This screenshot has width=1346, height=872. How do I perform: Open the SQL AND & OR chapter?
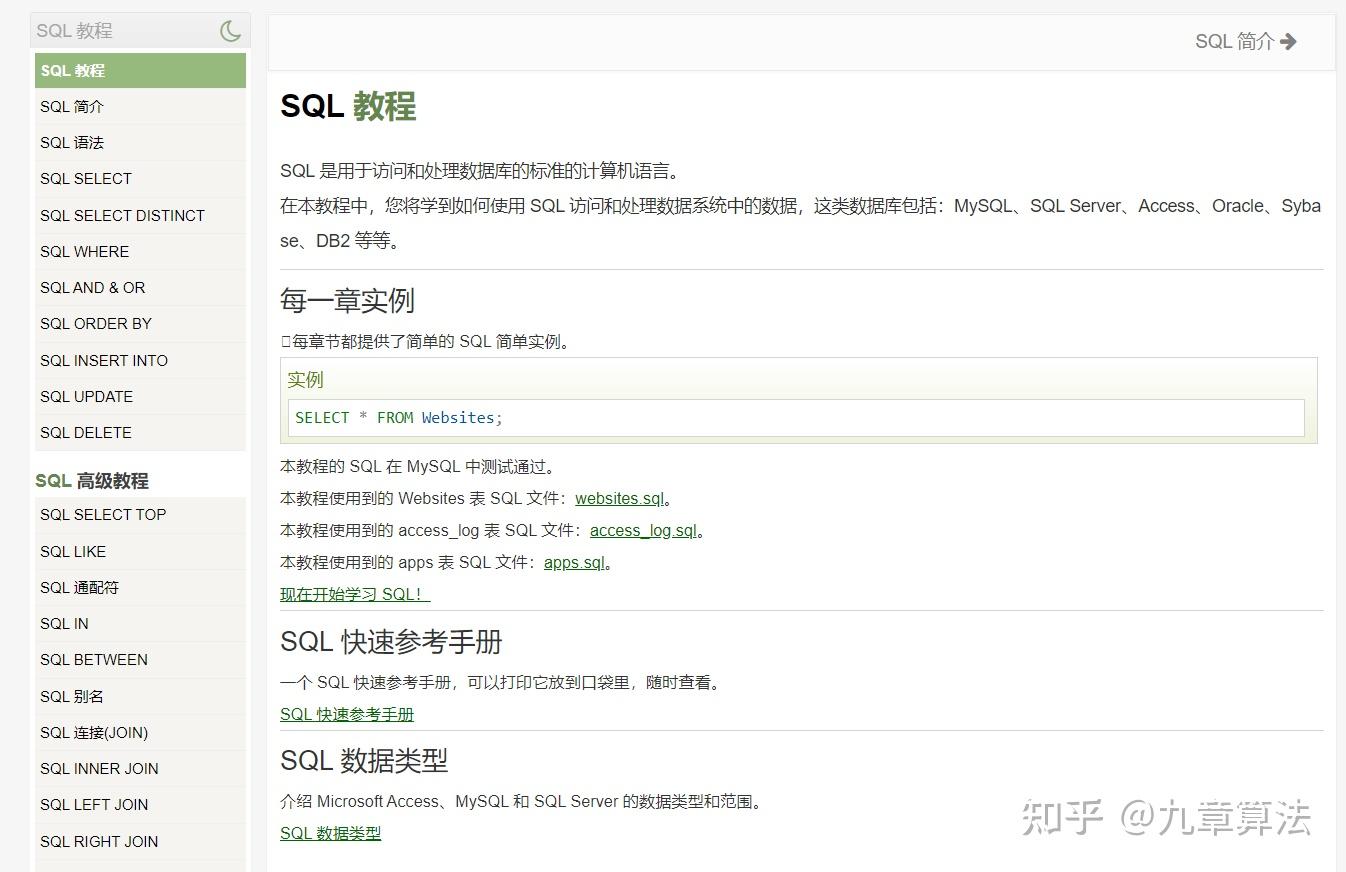tap(93, 287)
